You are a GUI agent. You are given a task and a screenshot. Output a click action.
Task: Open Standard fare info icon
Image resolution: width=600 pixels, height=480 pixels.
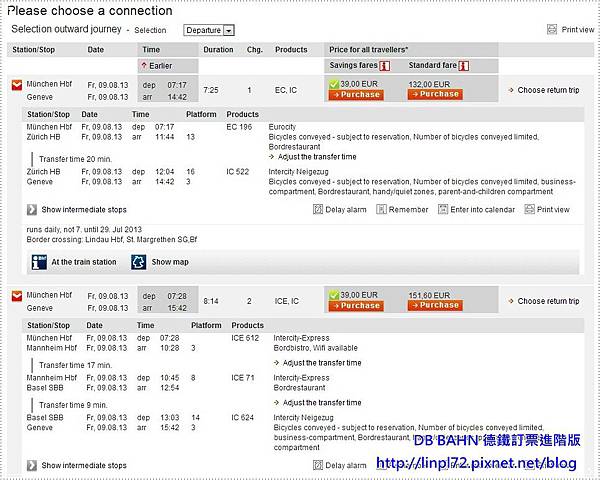click(463, 66)
